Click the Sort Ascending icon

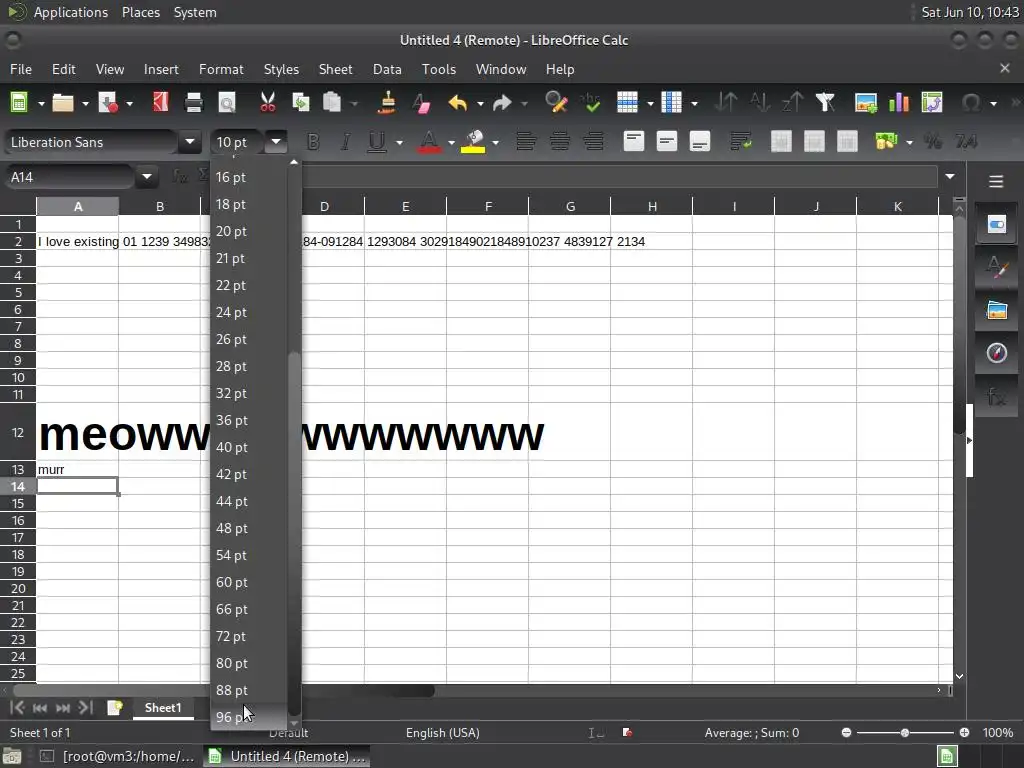[x=760, y=103]
